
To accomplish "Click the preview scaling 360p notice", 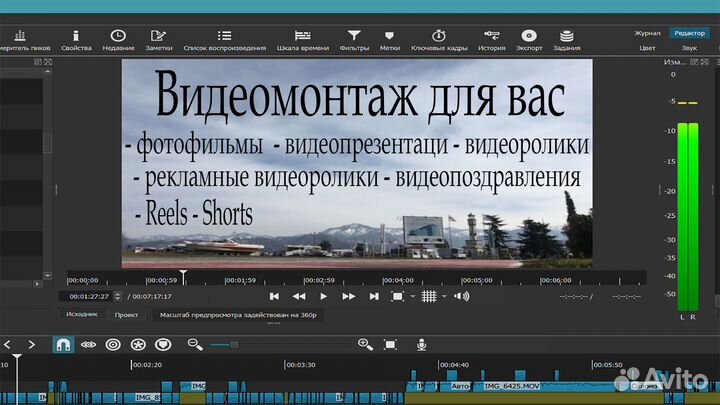I will pos(238,315).
